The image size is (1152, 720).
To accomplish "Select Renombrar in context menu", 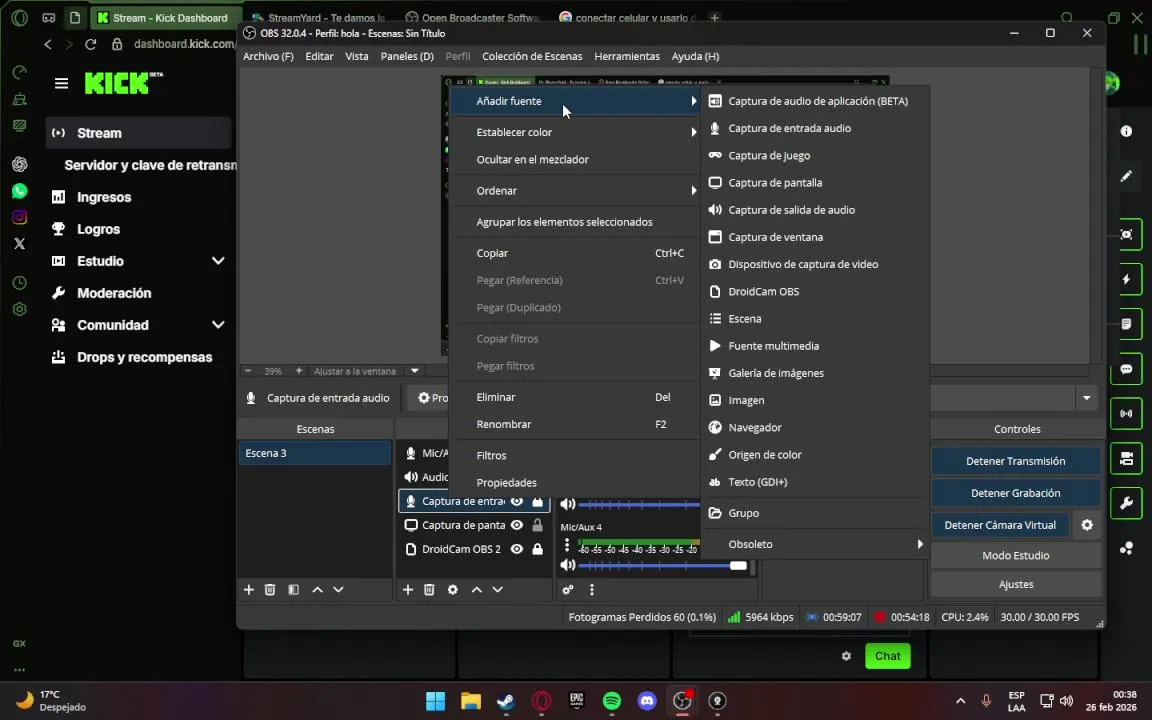I will [x=575, y=425].
